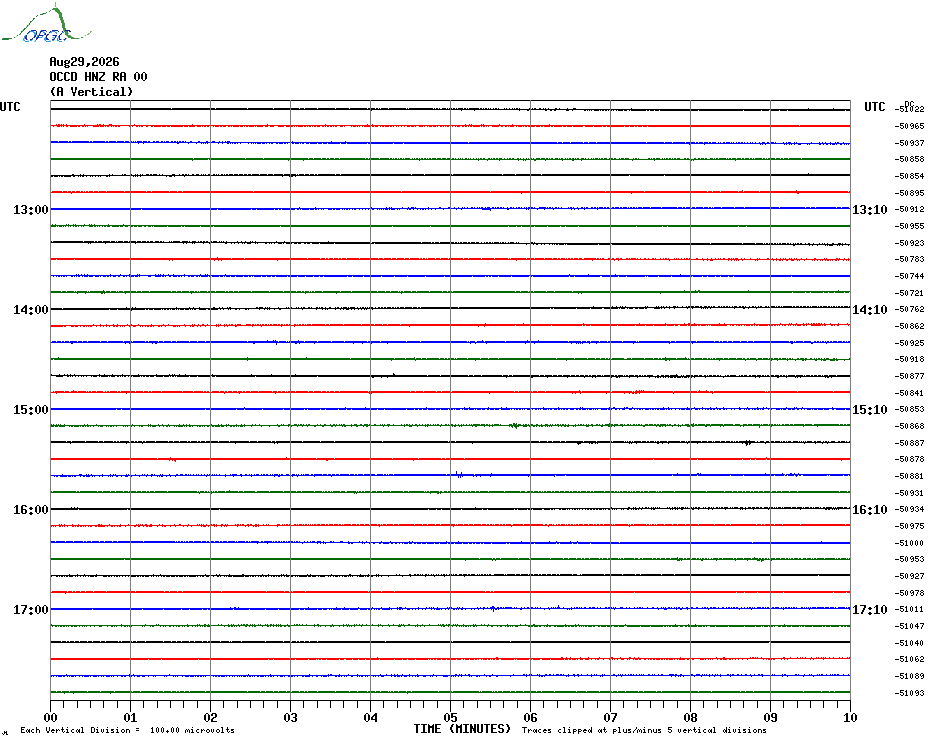
Task: Click the 13:10 label on right side
Action: pyautogui.click(x=870, y=209)
